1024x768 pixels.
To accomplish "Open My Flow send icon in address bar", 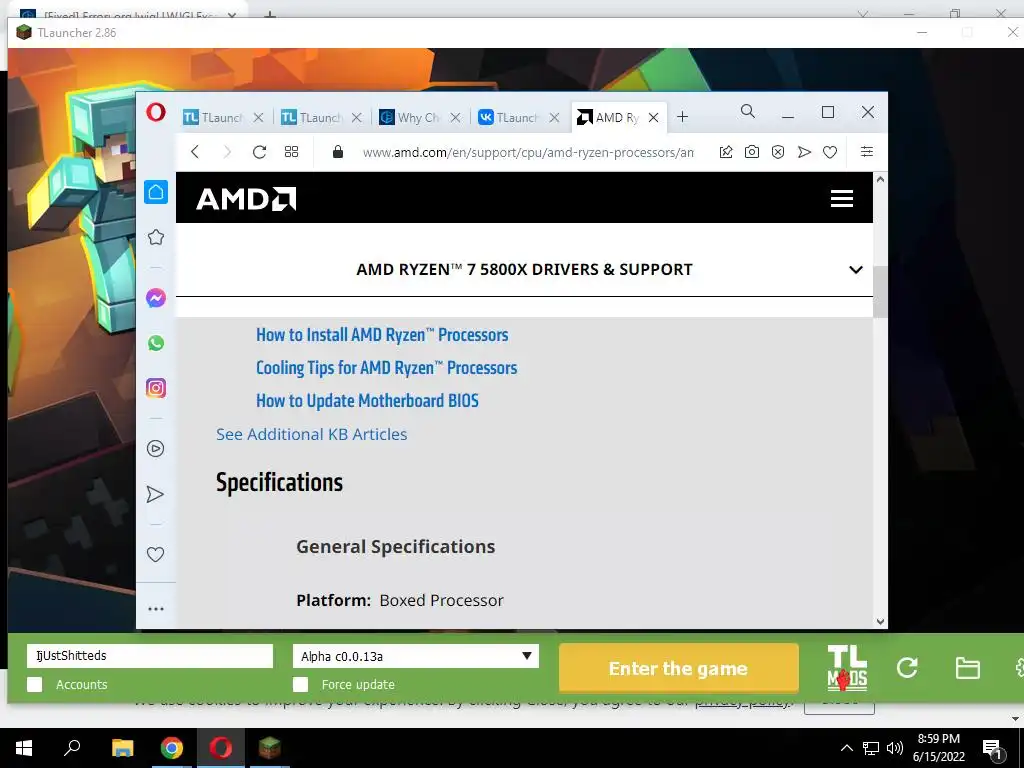I will (804, 152).
